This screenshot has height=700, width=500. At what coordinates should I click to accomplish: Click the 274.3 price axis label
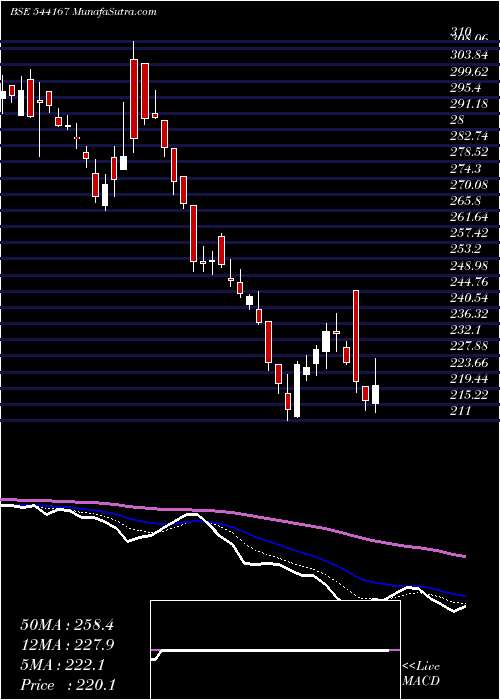tap(466, 168)
